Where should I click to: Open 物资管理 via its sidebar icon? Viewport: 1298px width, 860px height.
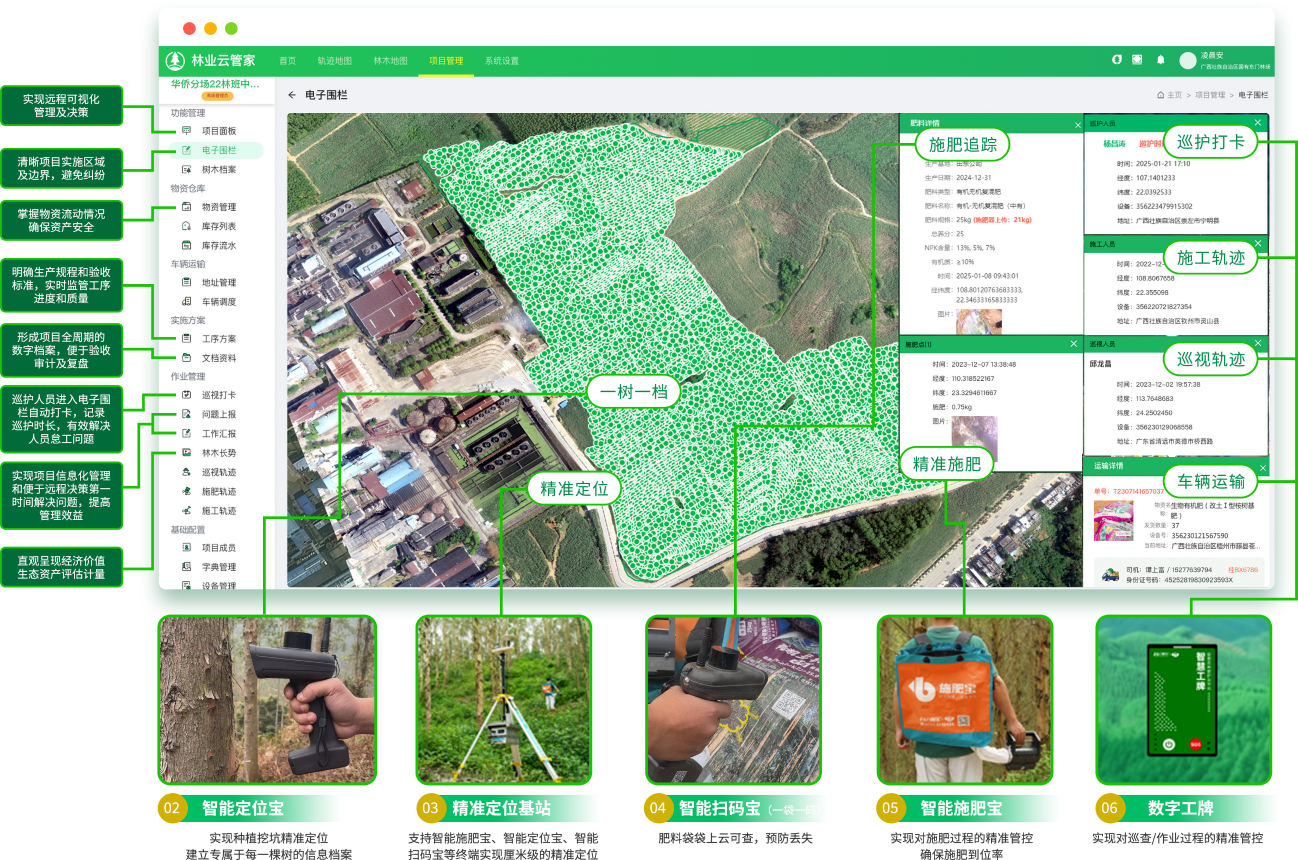click(186, 207)
